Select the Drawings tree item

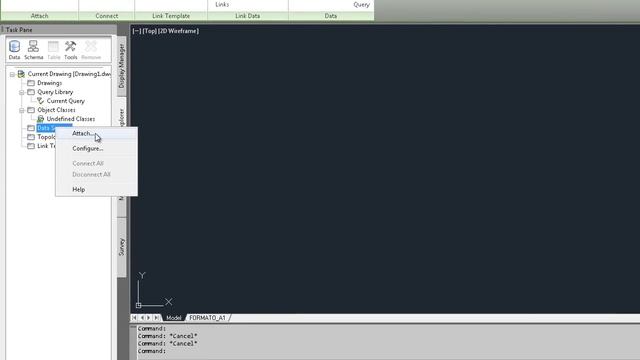point(50,83)
